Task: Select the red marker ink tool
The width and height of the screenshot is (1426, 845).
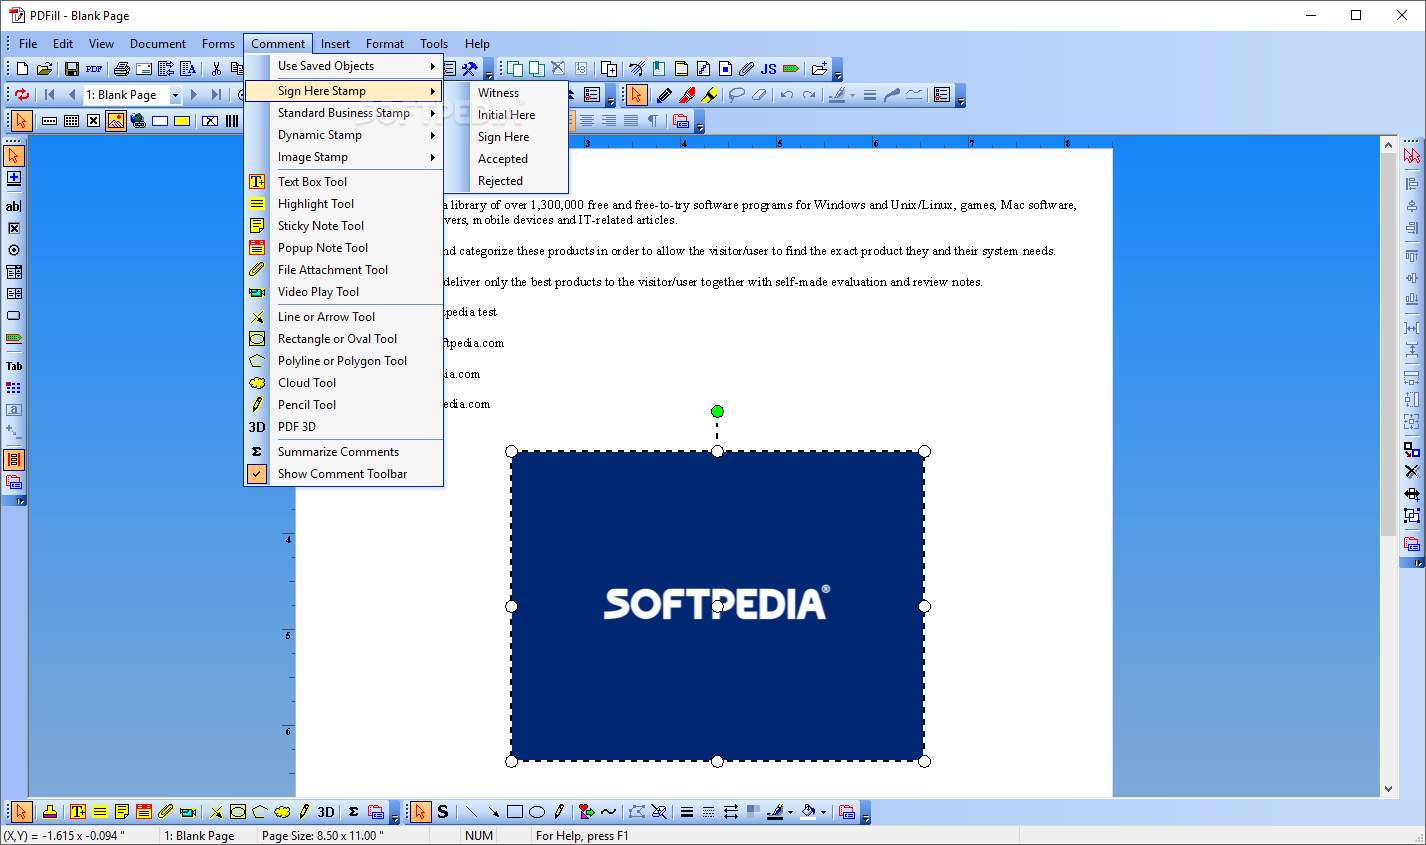Action: [x=686, y=95]
